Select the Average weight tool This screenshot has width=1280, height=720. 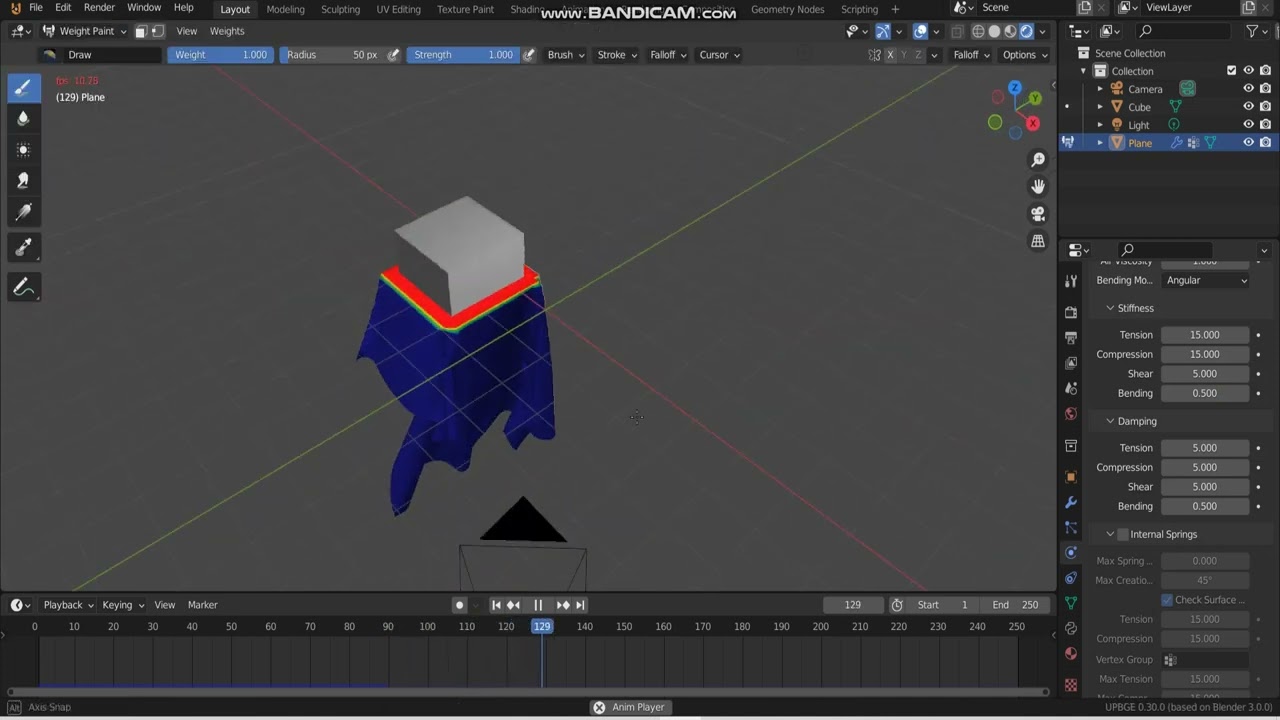[24, 149]
